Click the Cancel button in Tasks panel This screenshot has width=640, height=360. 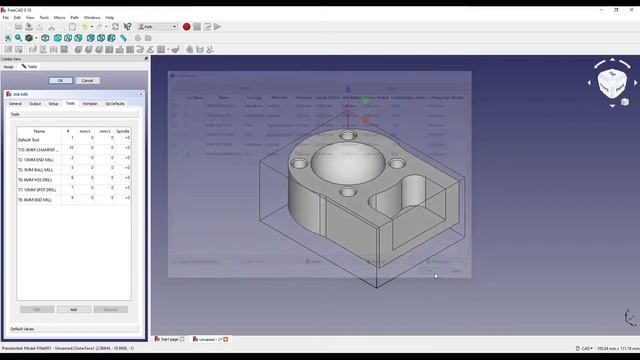(87, 80)
